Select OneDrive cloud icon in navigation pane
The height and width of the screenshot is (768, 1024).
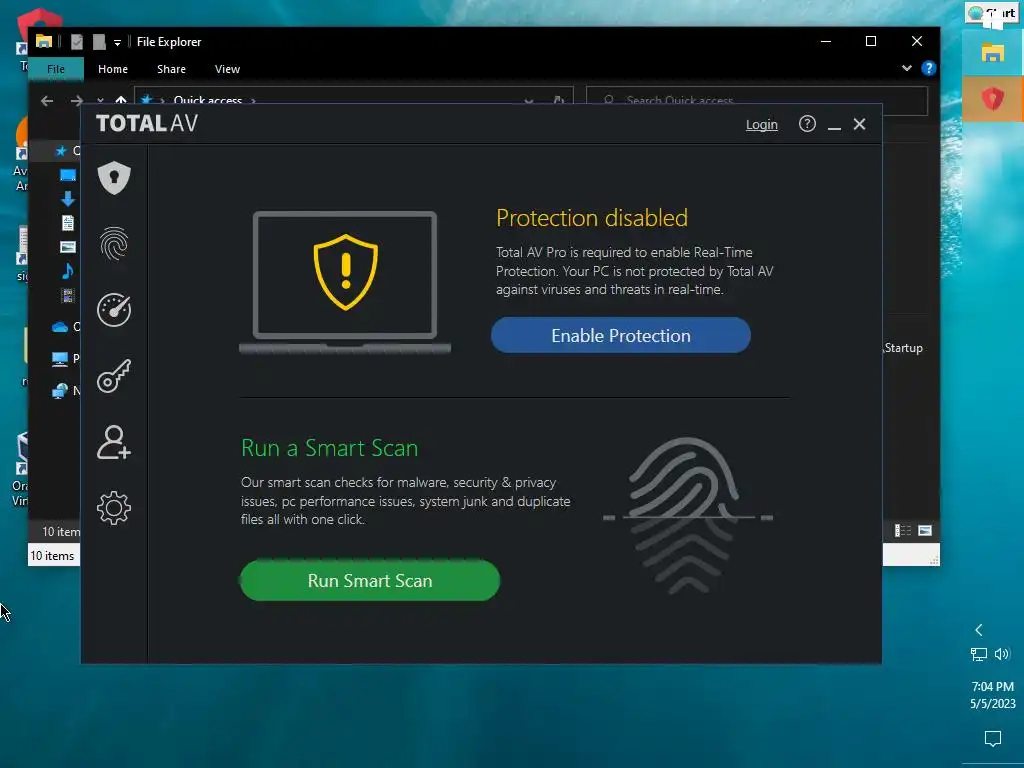(60, 327)
